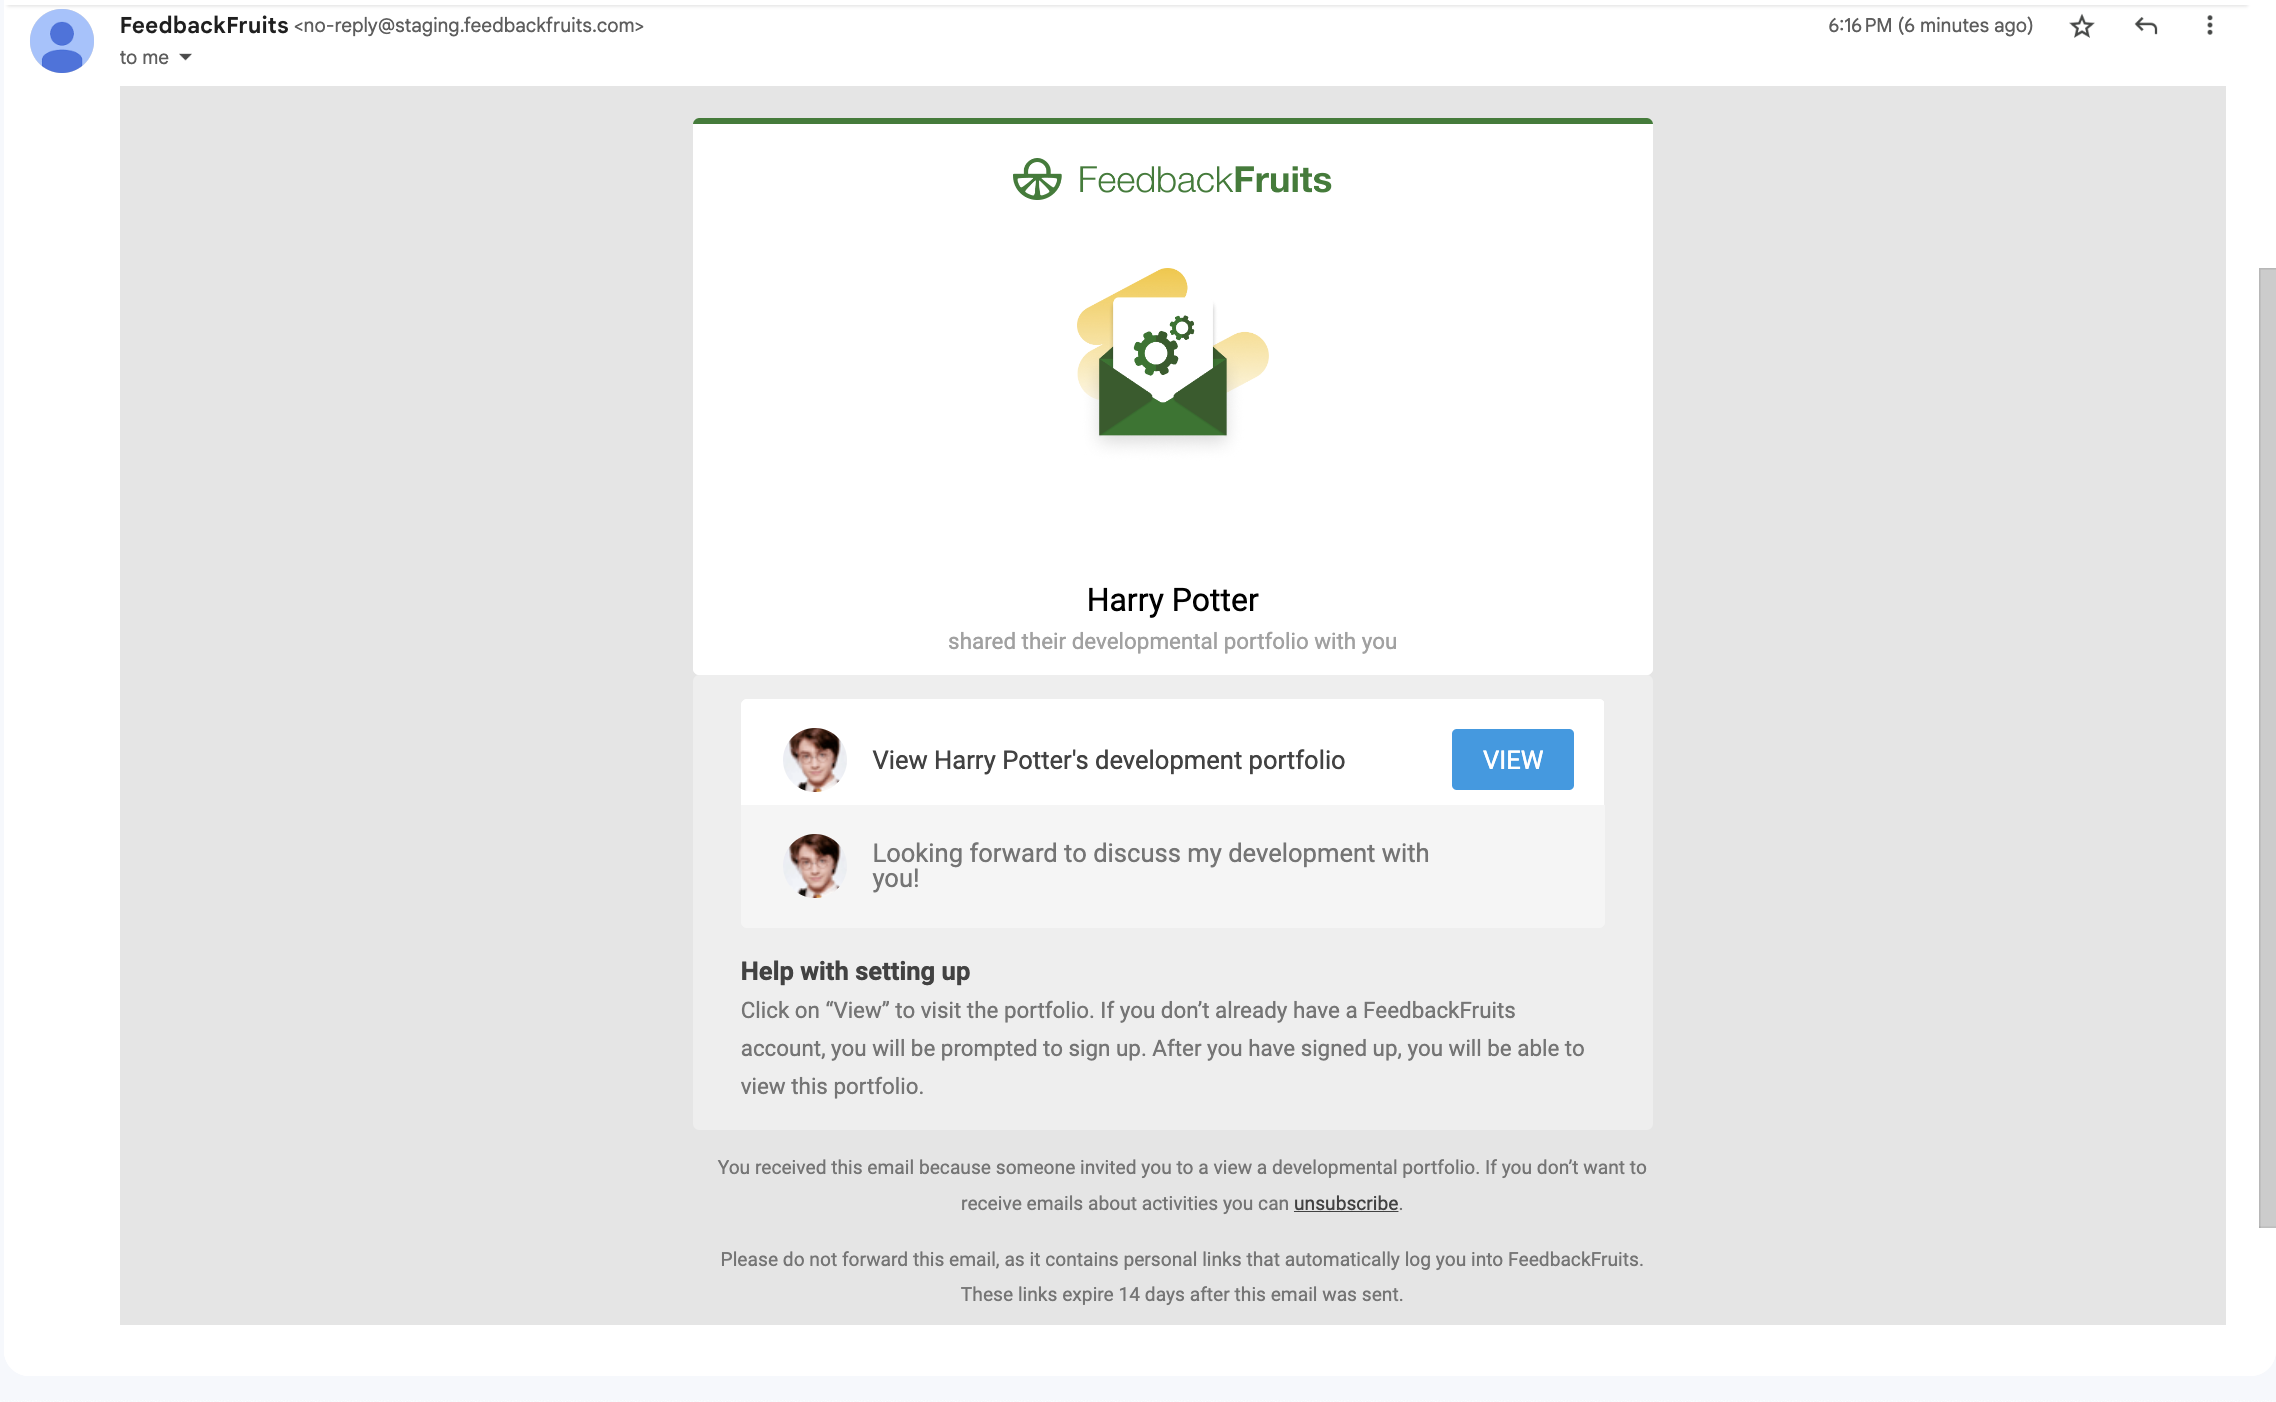
Task: Click the unsubscribe link
Action: point(1345,1203)
